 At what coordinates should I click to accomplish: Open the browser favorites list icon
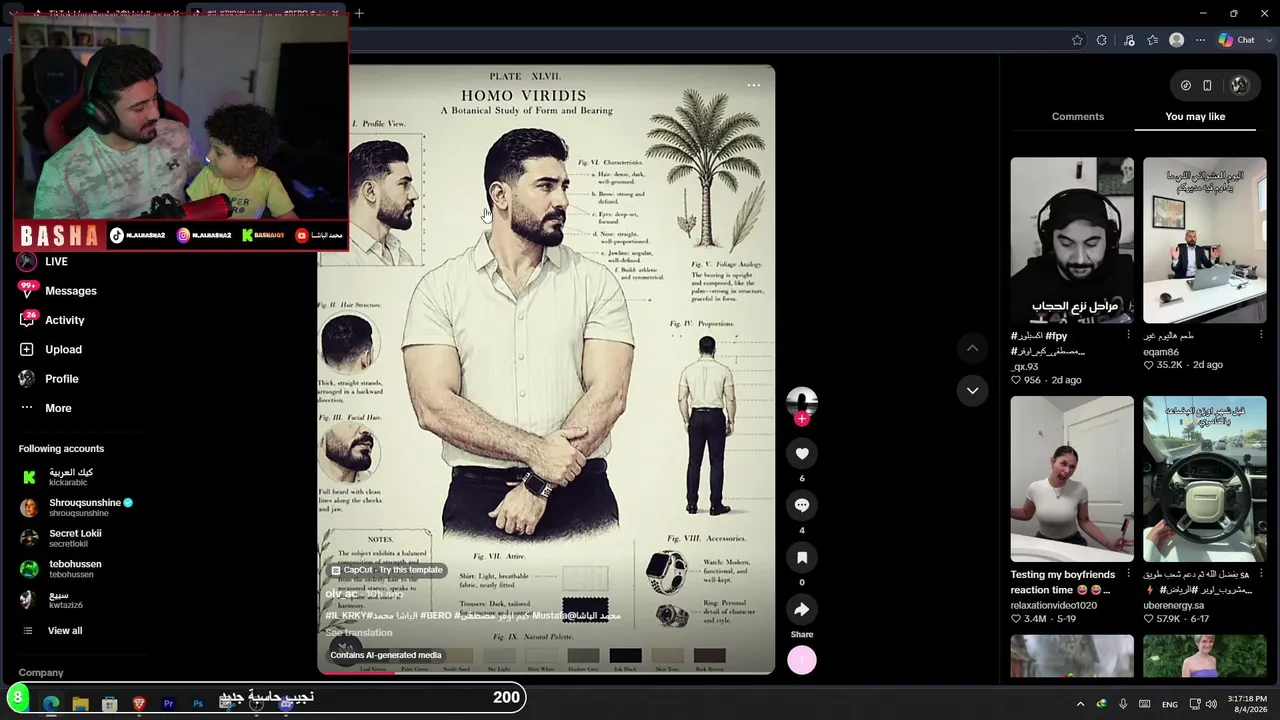(x=1153, y=40)
